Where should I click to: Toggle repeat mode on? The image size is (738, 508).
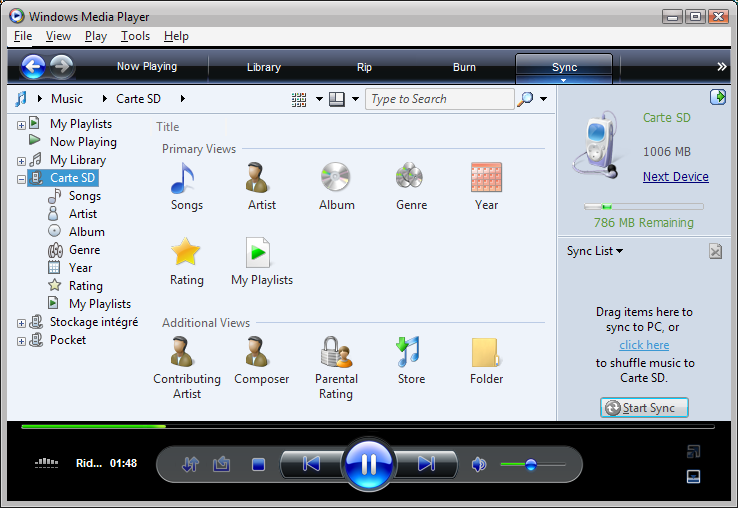222,465
